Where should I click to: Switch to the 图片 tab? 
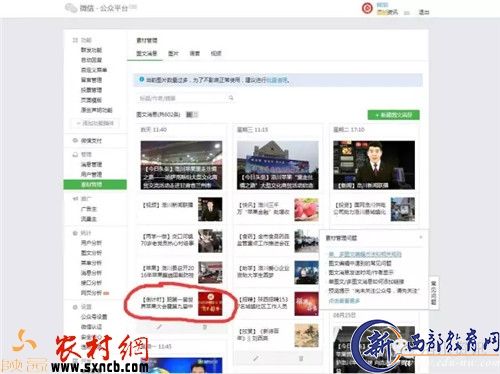[x=173, y=53]
